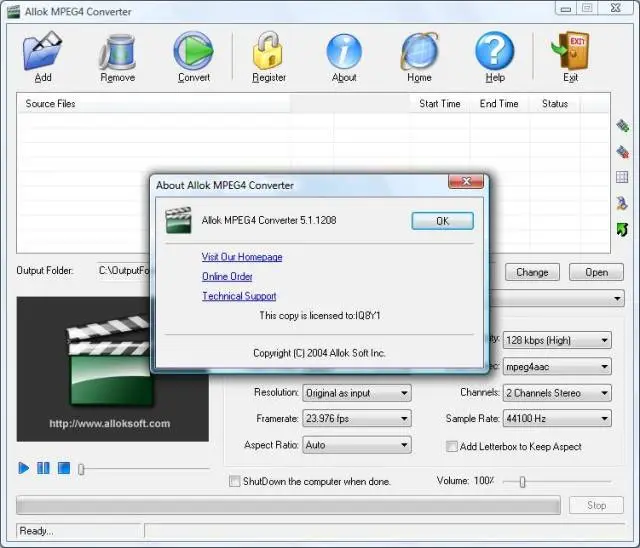Click the End Time column header

point(499,104)
